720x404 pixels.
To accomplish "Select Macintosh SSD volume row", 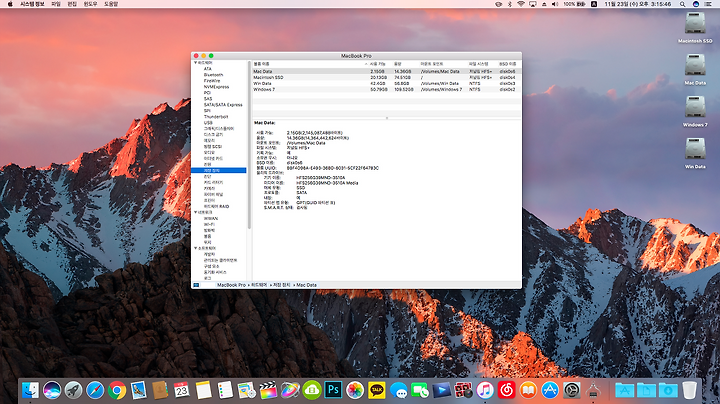I will click(387, 78).
